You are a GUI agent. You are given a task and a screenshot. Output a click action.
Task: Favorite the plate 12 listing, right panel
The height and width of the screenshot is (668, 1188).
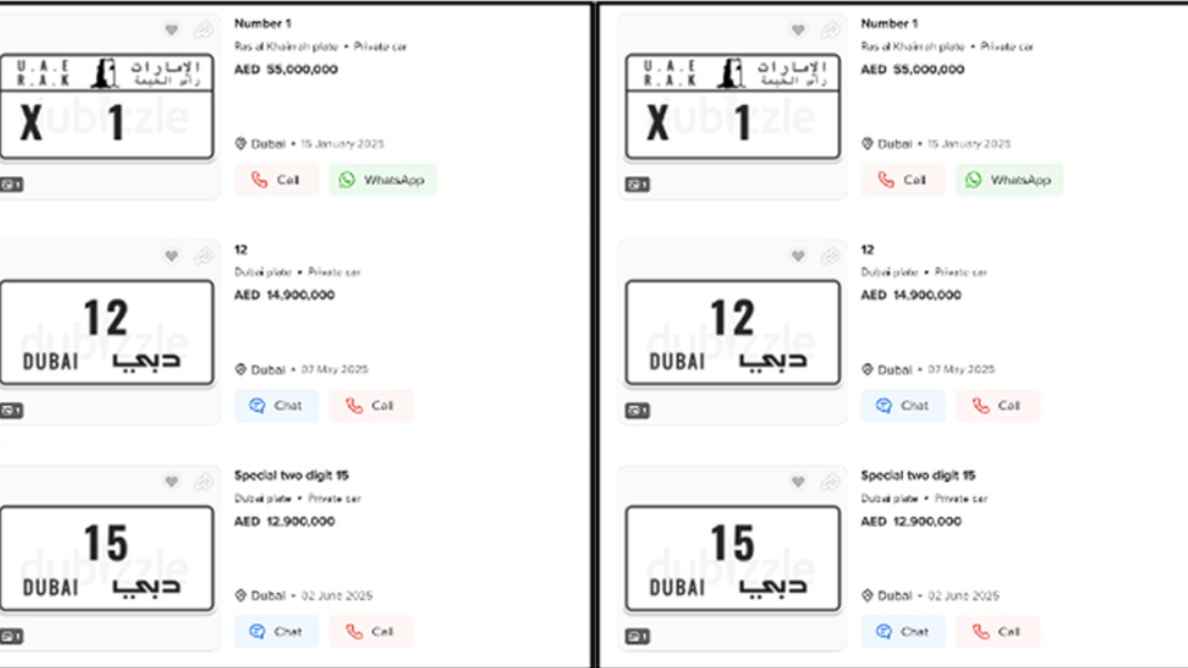[x=798, y=256]
